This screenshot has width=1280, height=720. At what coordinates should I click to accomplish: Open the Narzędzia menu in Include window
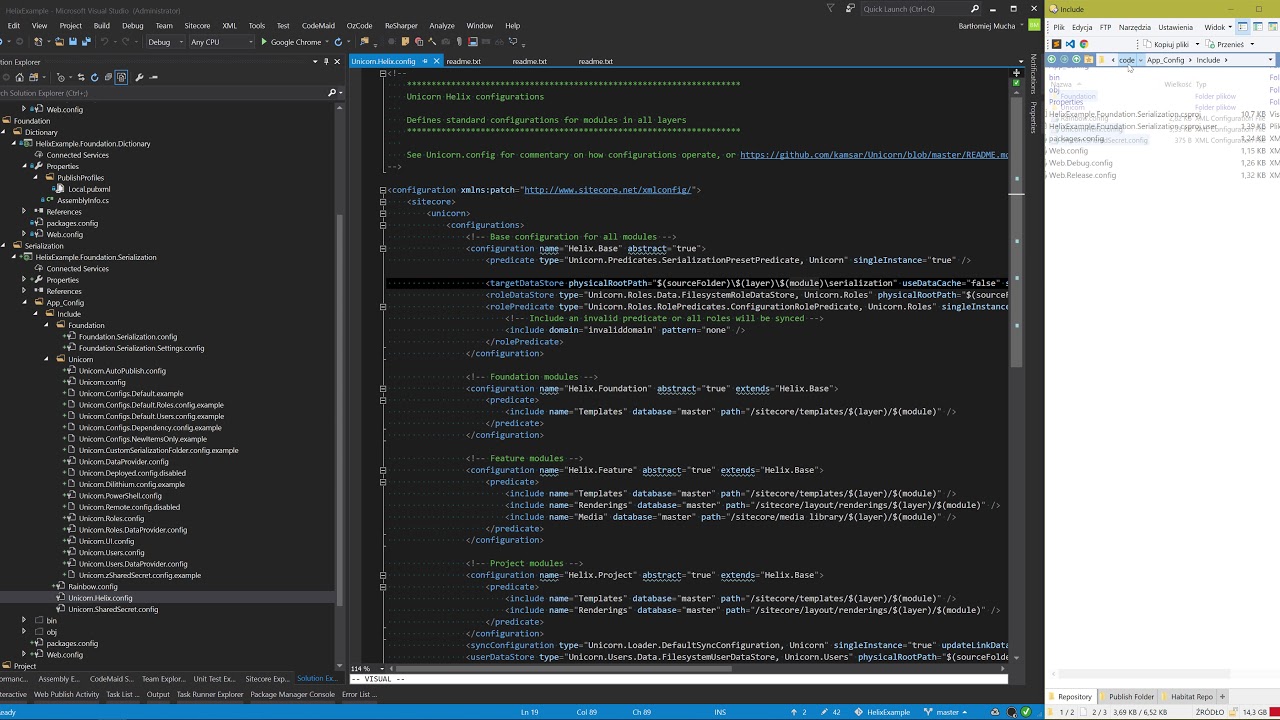pyautogui.click(x=1134, y=27)
